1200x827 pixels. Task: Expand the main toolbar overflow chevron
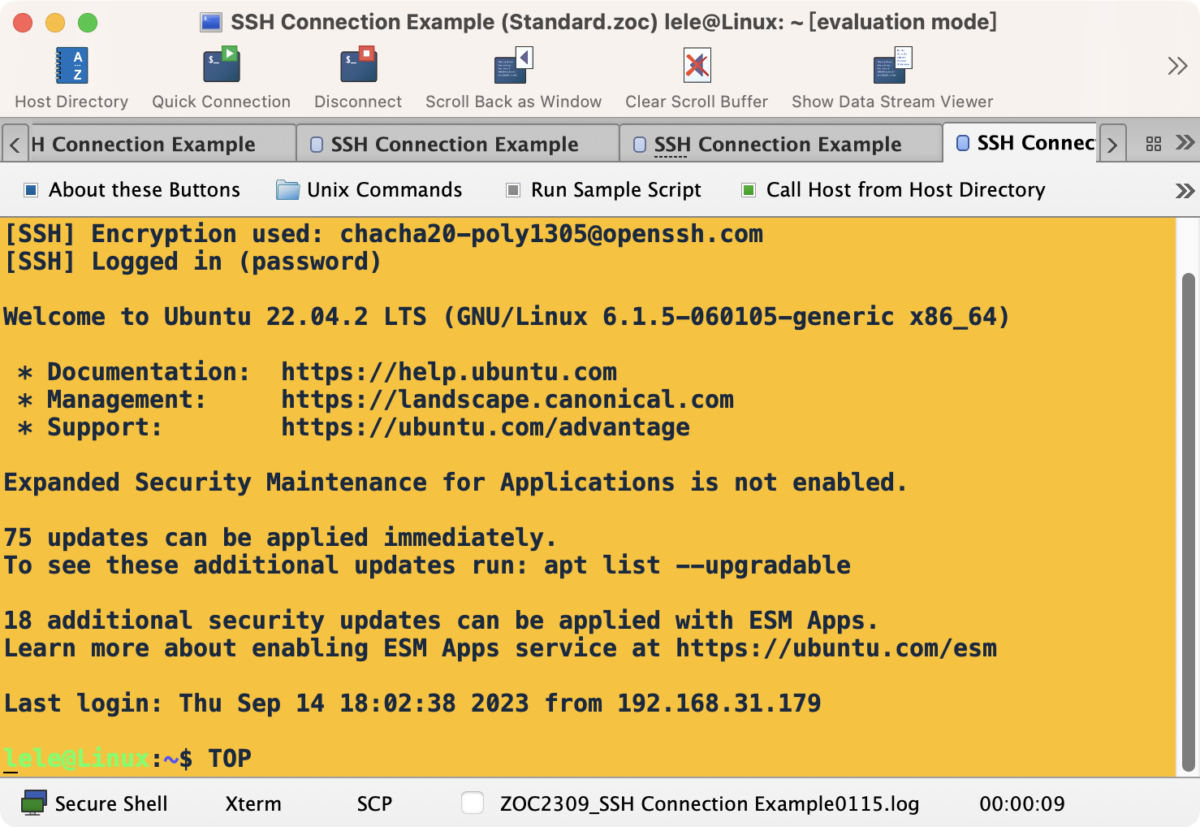click(1177, 66)
